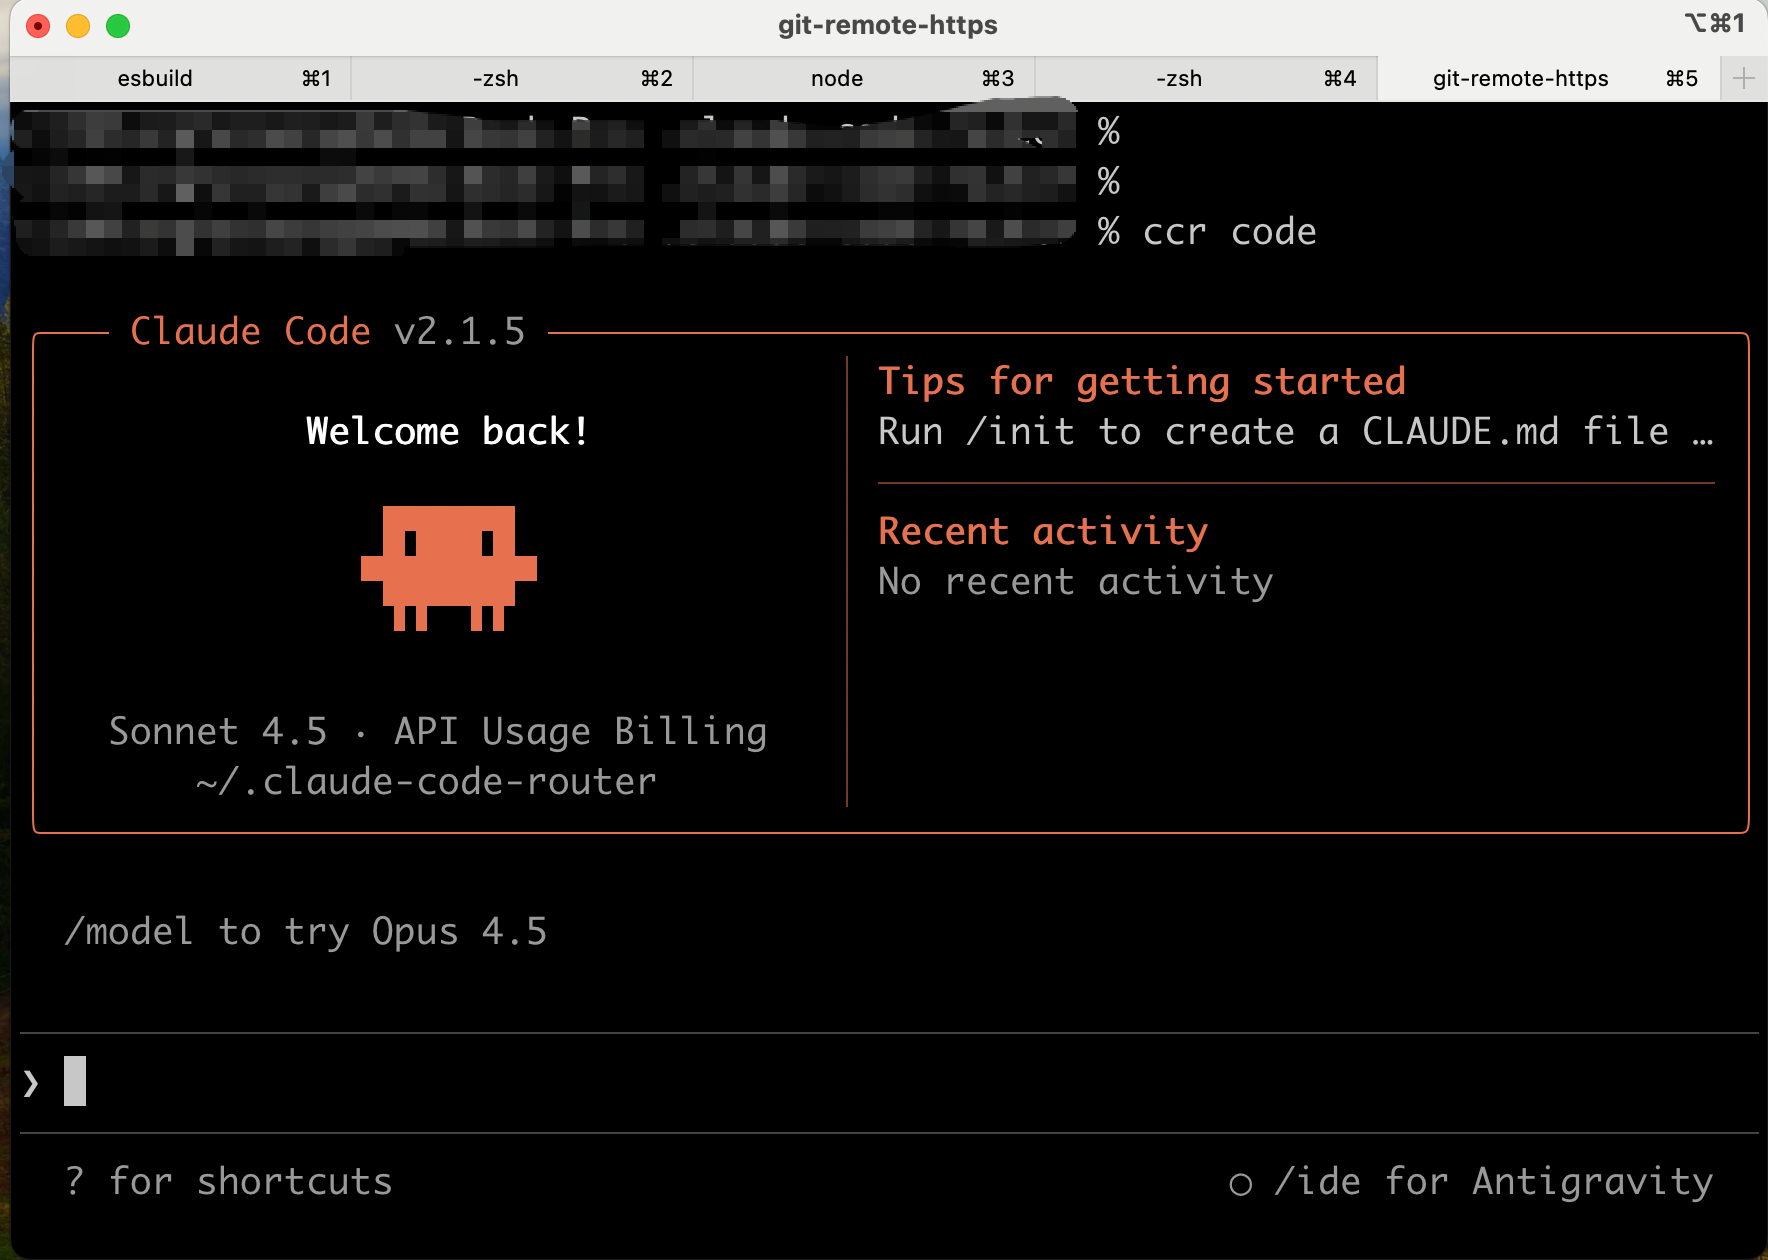Viewport: 1768px width, 1260px height.
Task: Switch to the esbuild tab
Action: [155, 78]
